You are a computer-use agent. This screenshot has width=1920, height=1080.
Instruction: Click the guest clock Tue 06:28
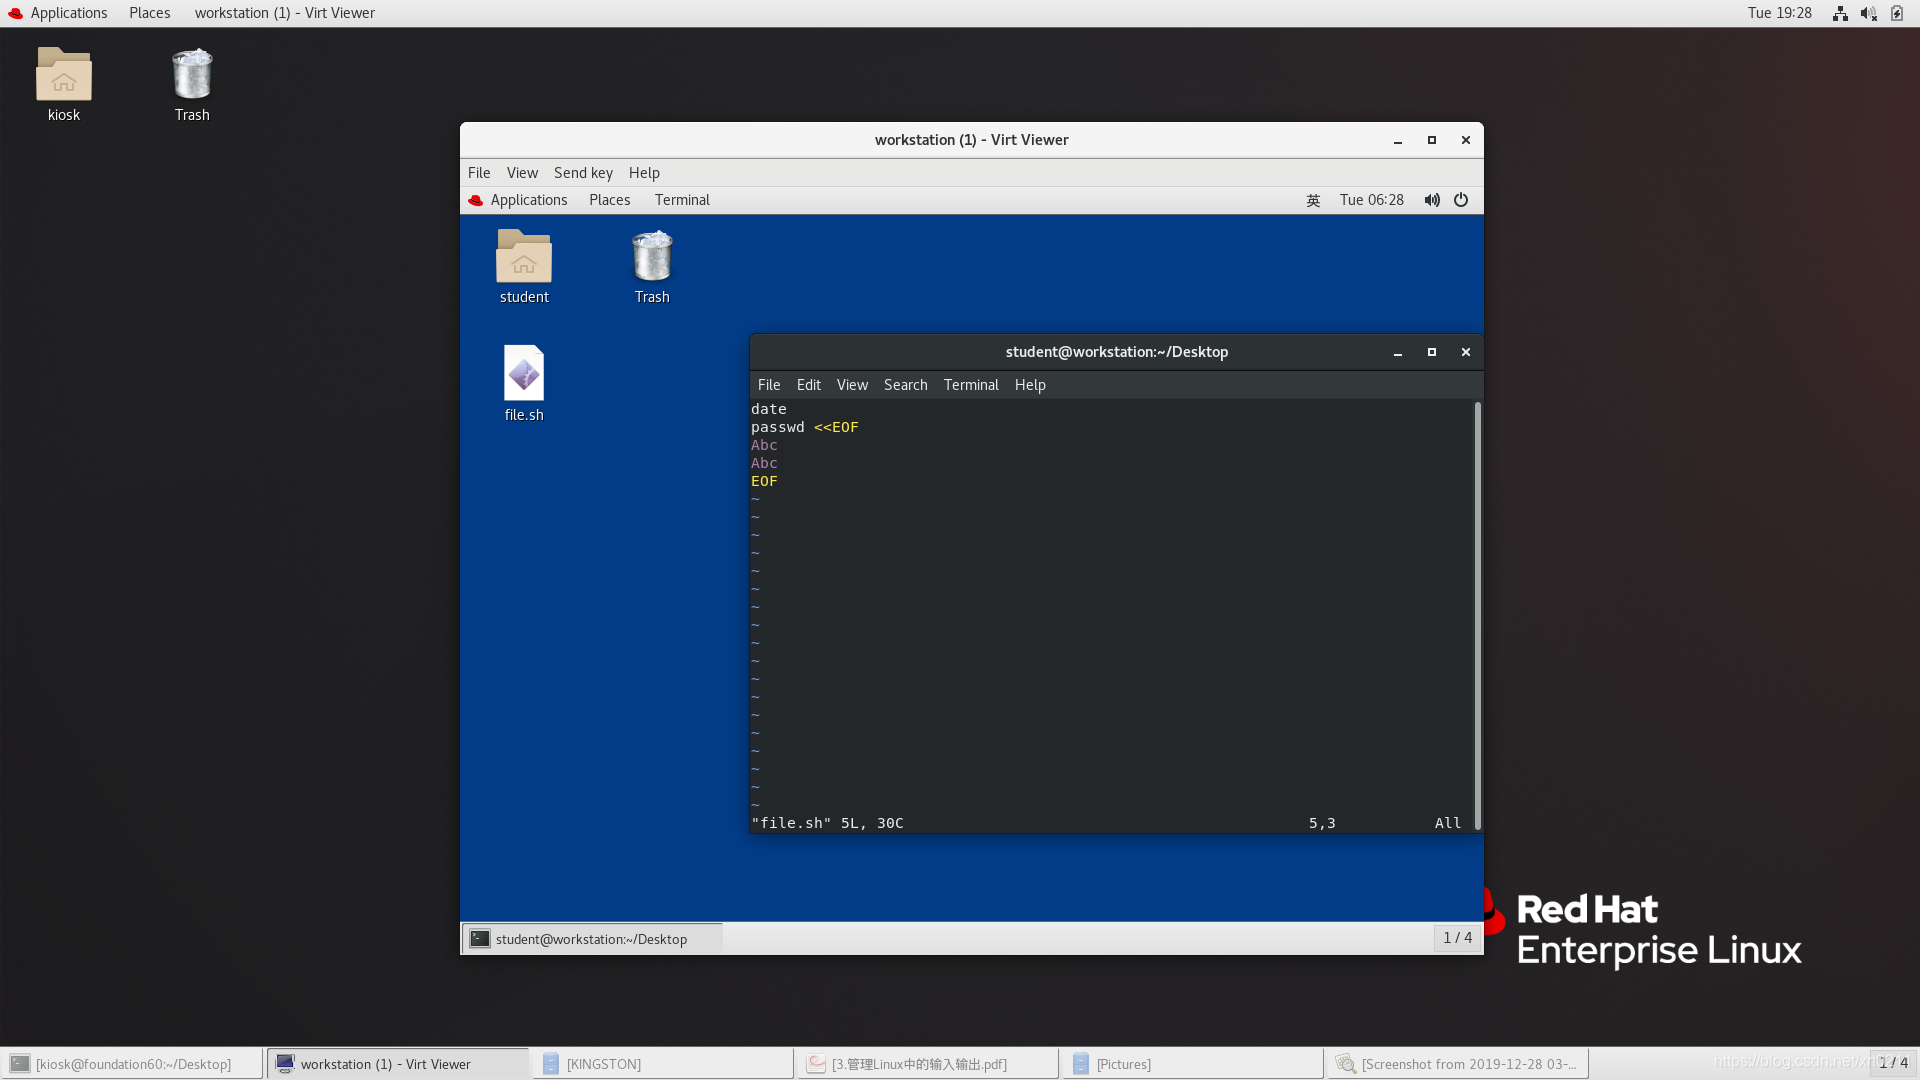pyautogui.click(x=1371, y=200)
